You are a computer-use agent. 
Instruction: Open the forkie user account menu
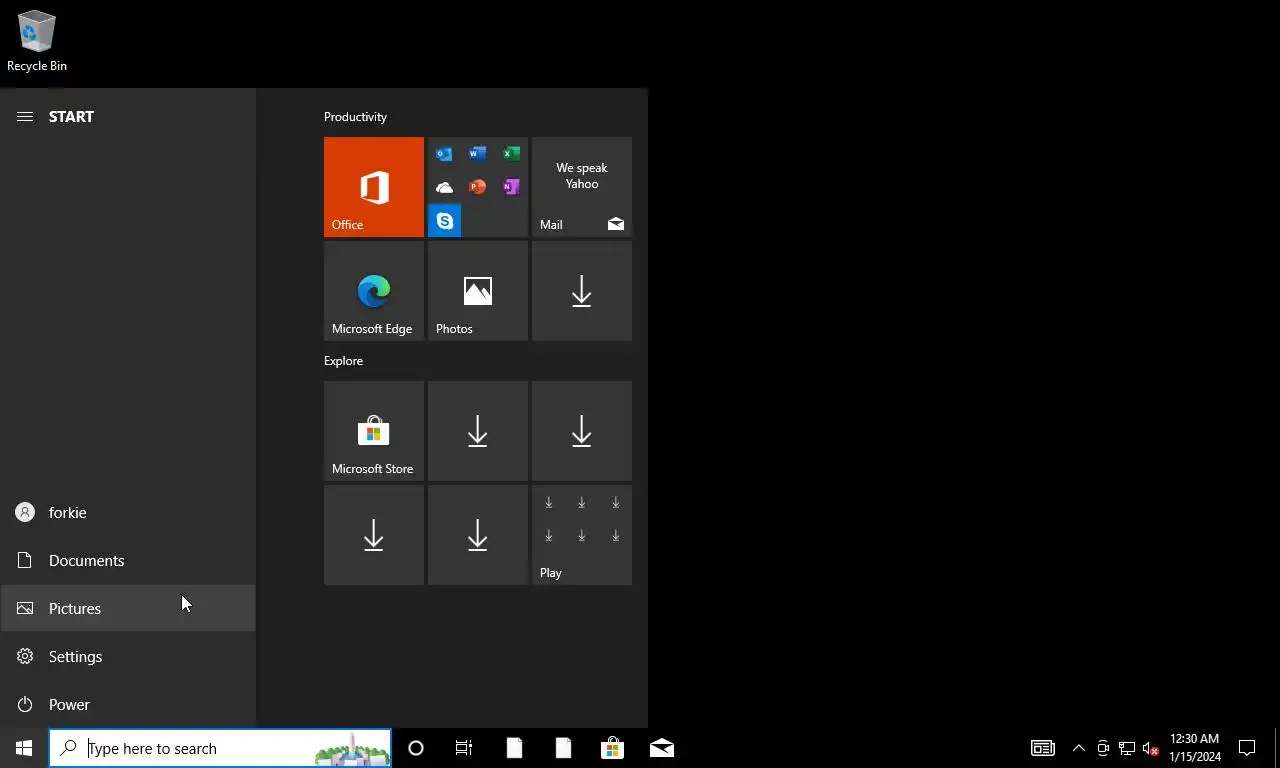coord(128,512)
